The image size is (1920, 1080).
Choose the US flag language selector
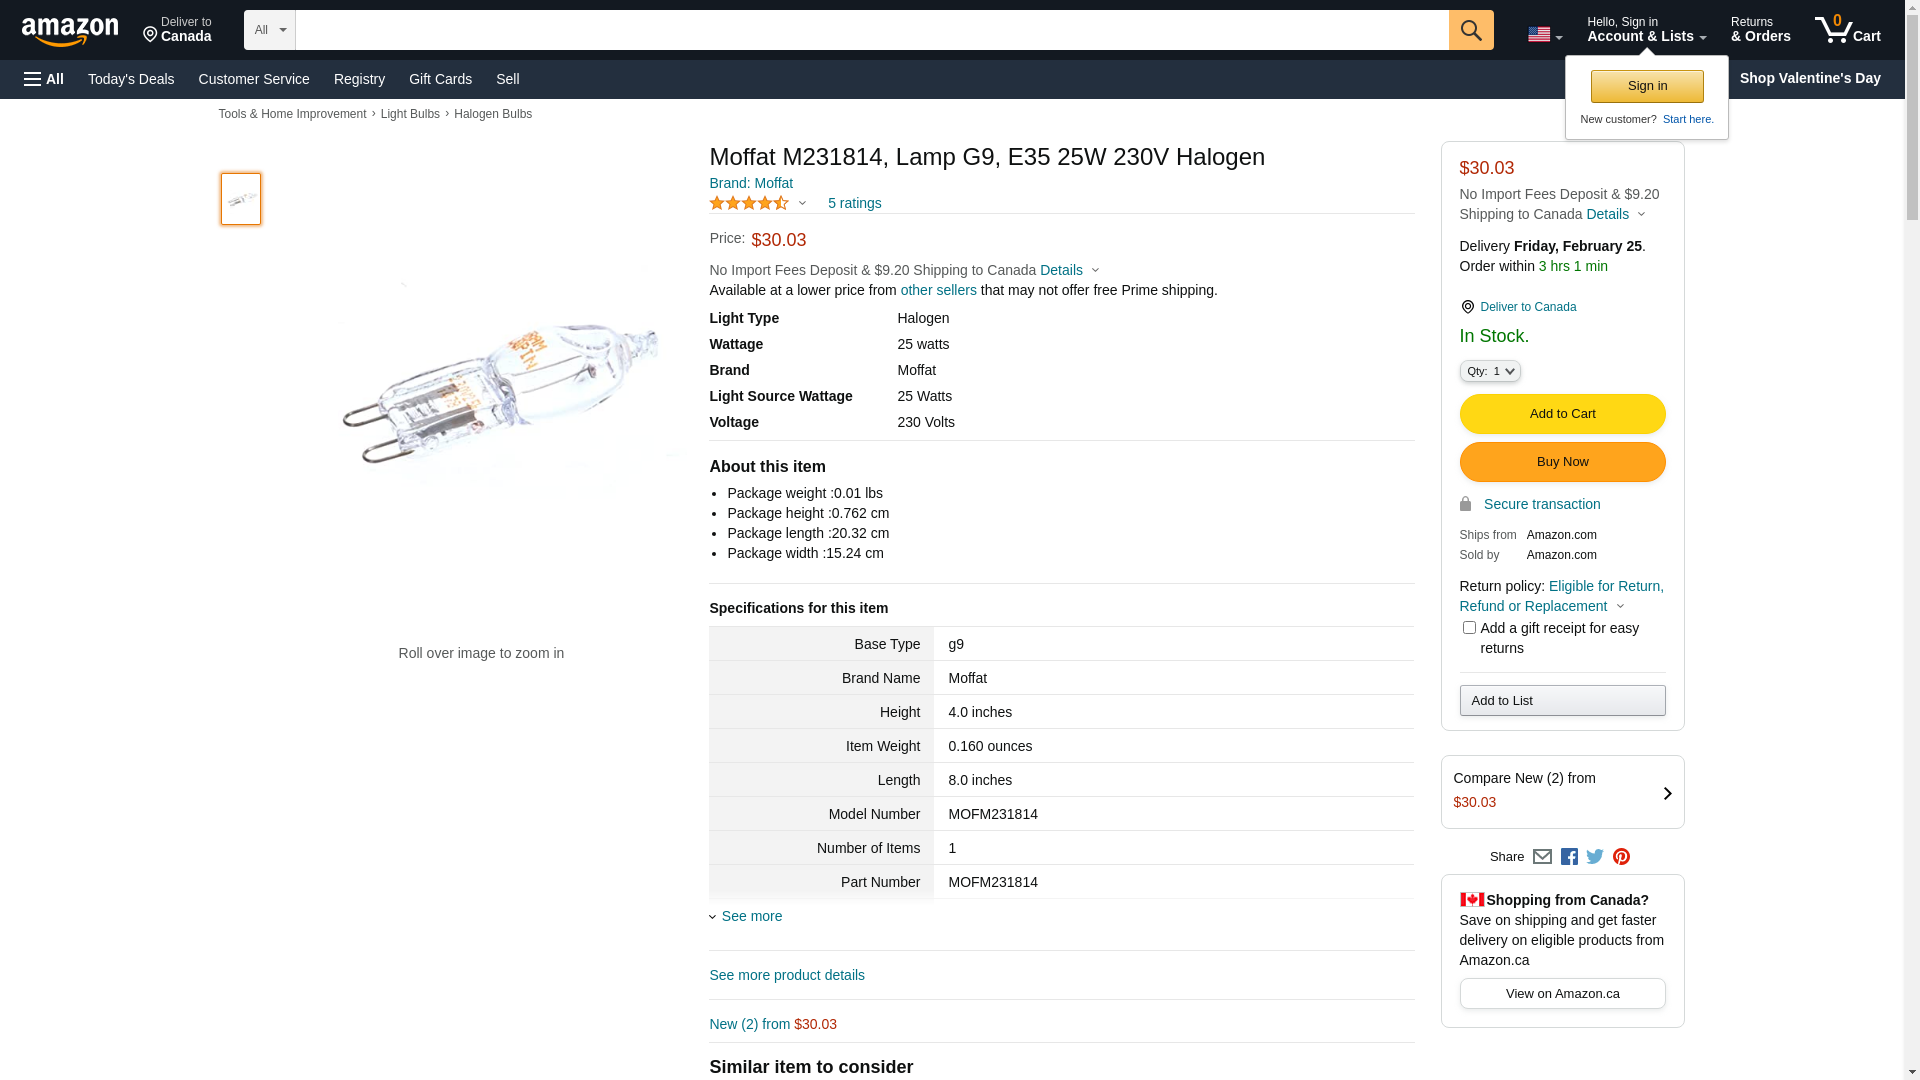(1544, 35)
